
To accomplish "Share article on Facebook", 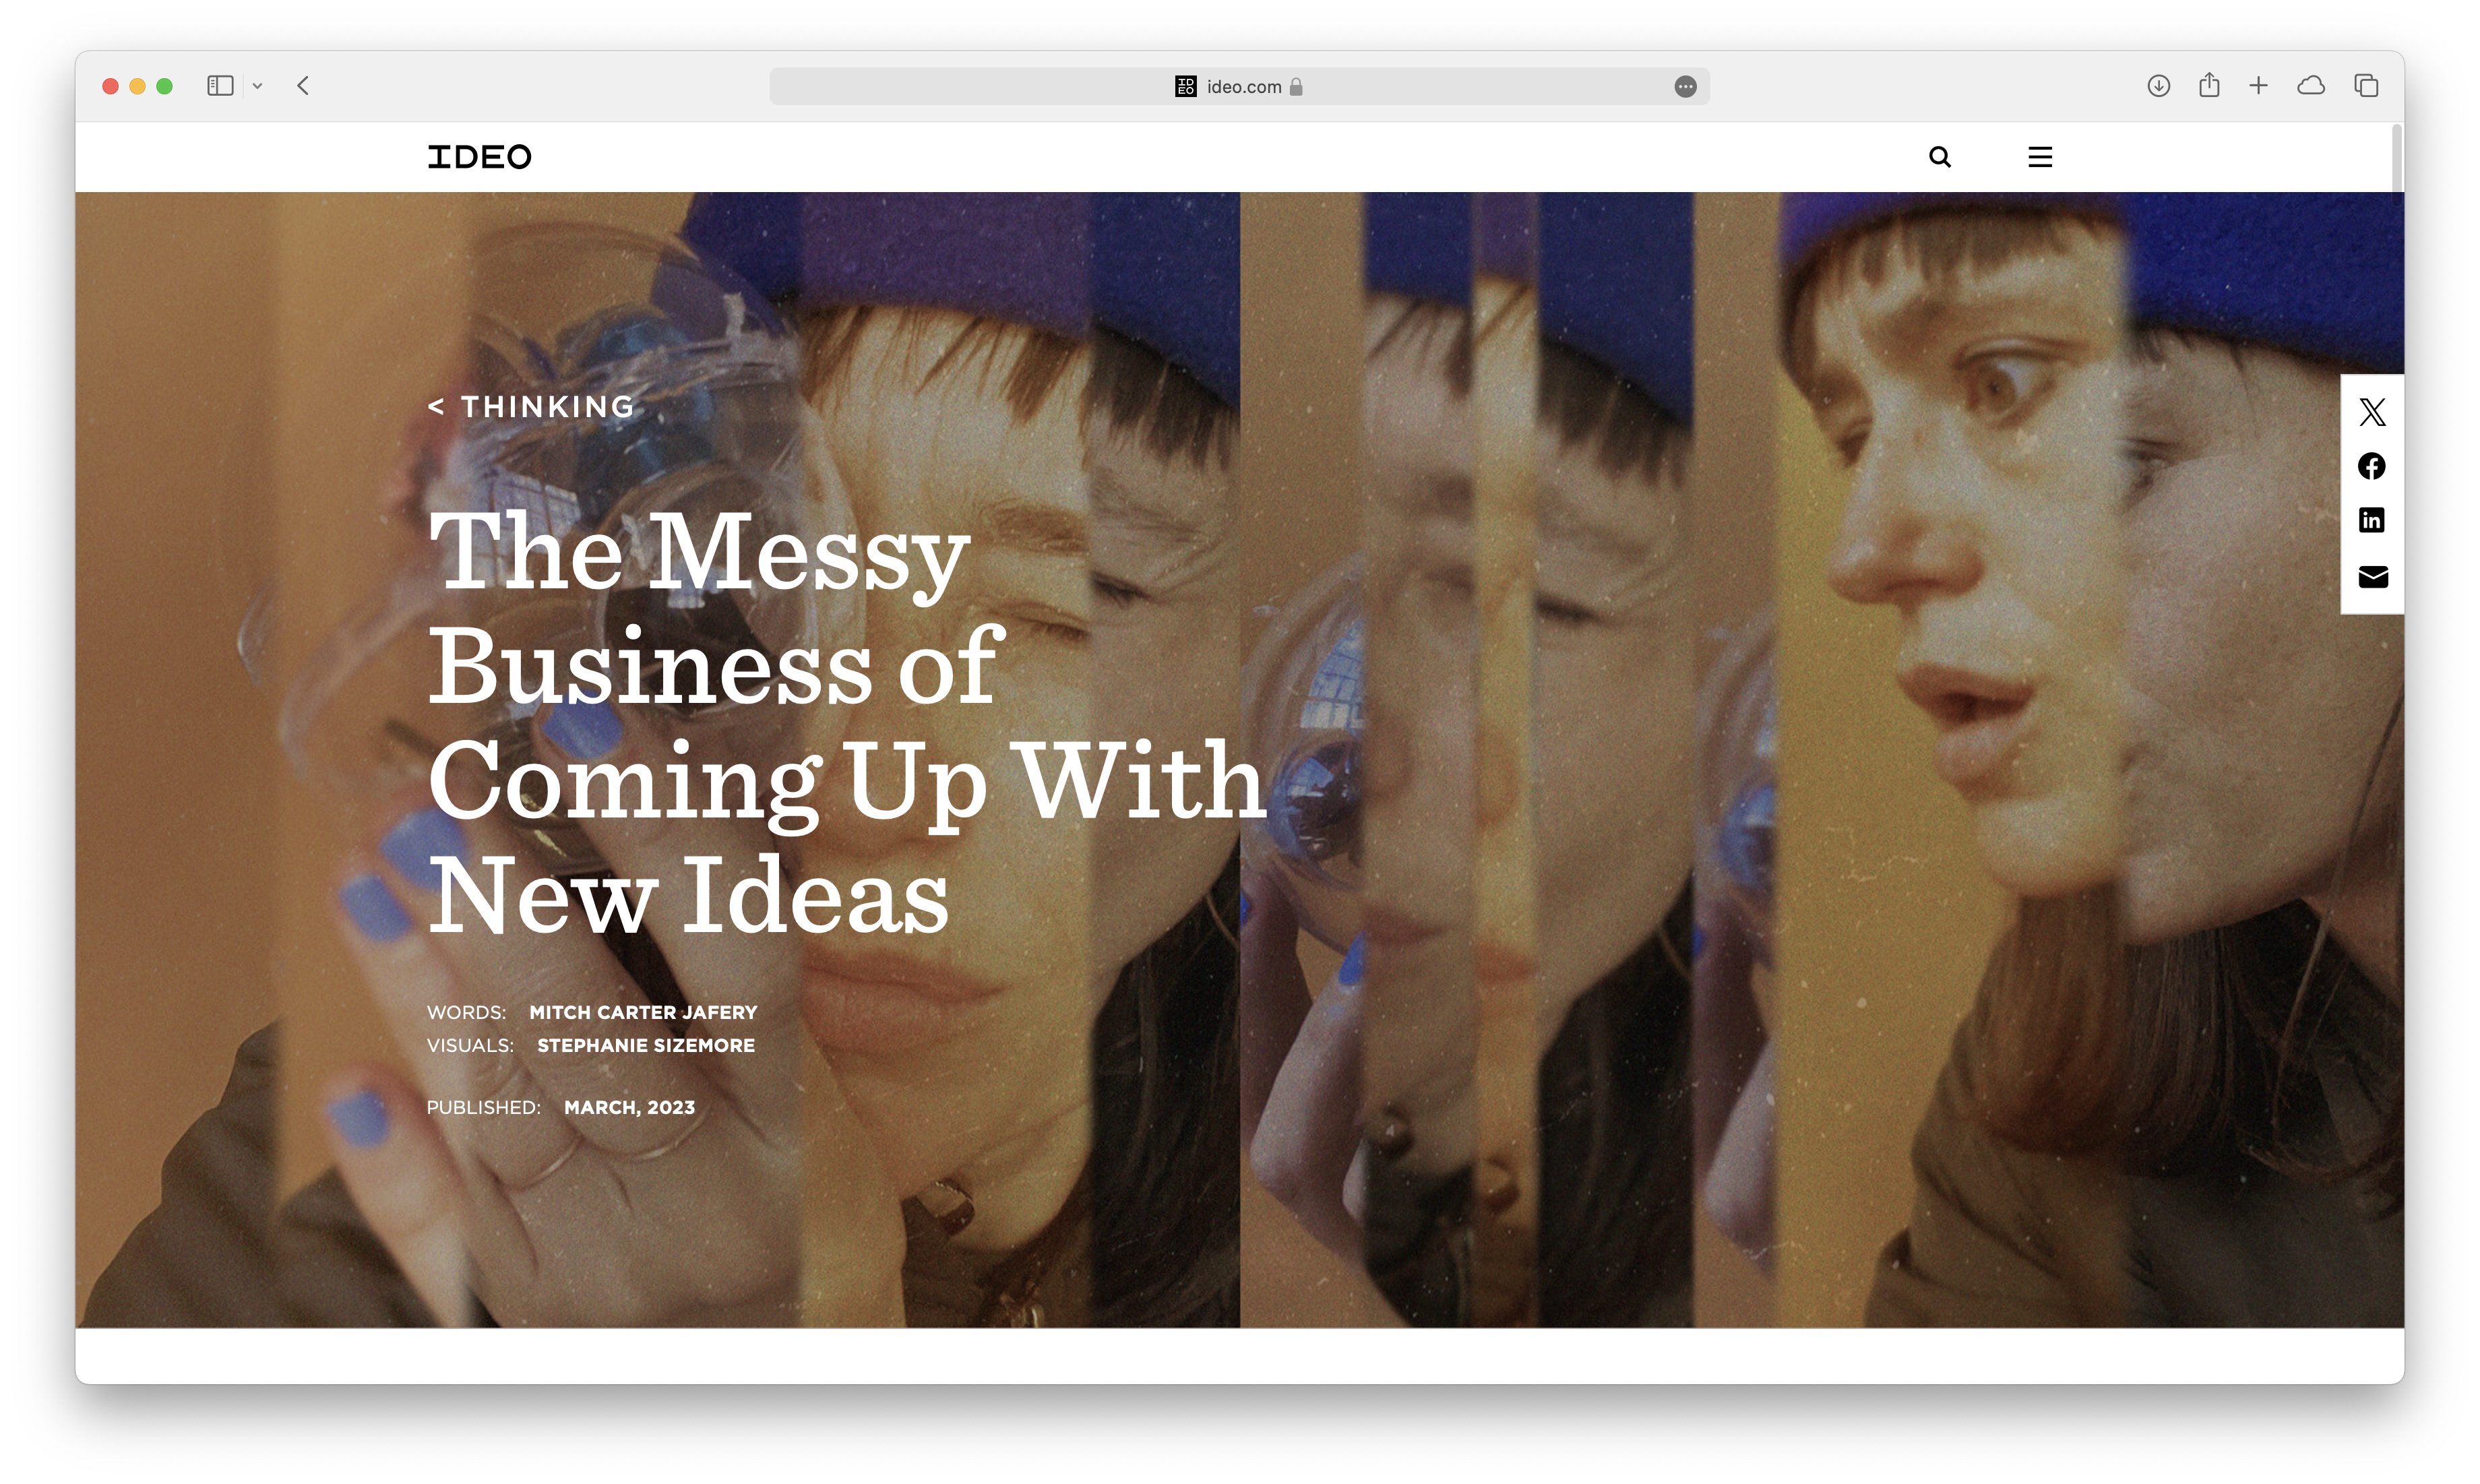I will [x=2372, y=466].
